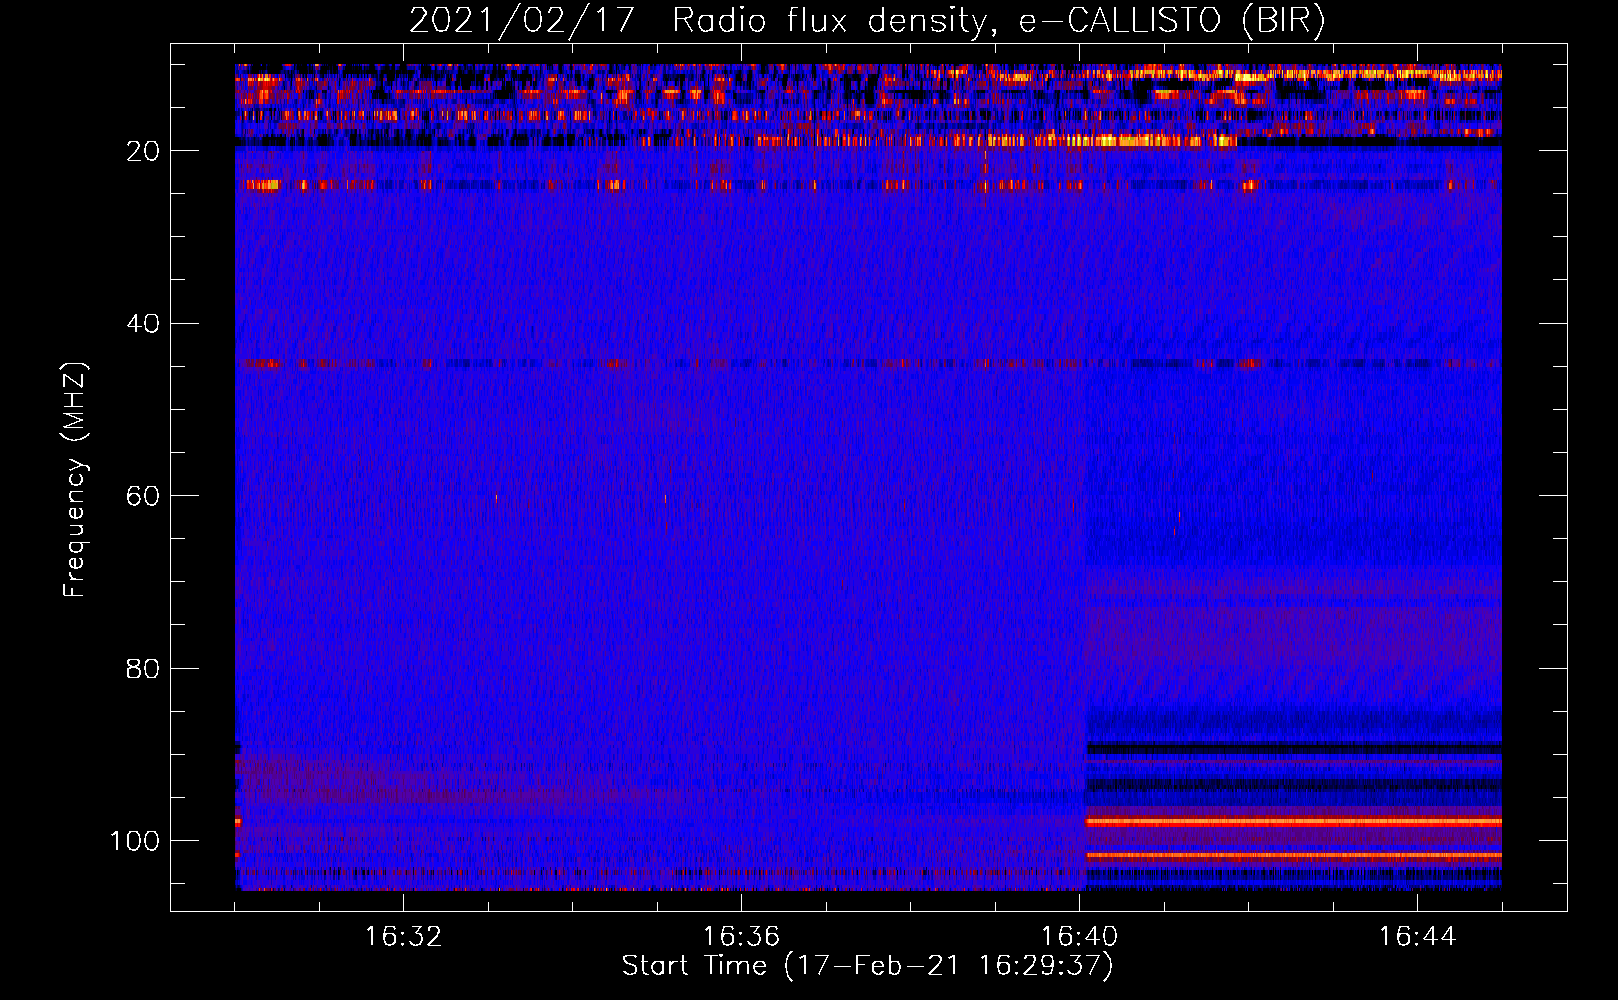Click the '16:40' time tick label
Screen dimensions: 1618x1000
(x=1079, y=937)
